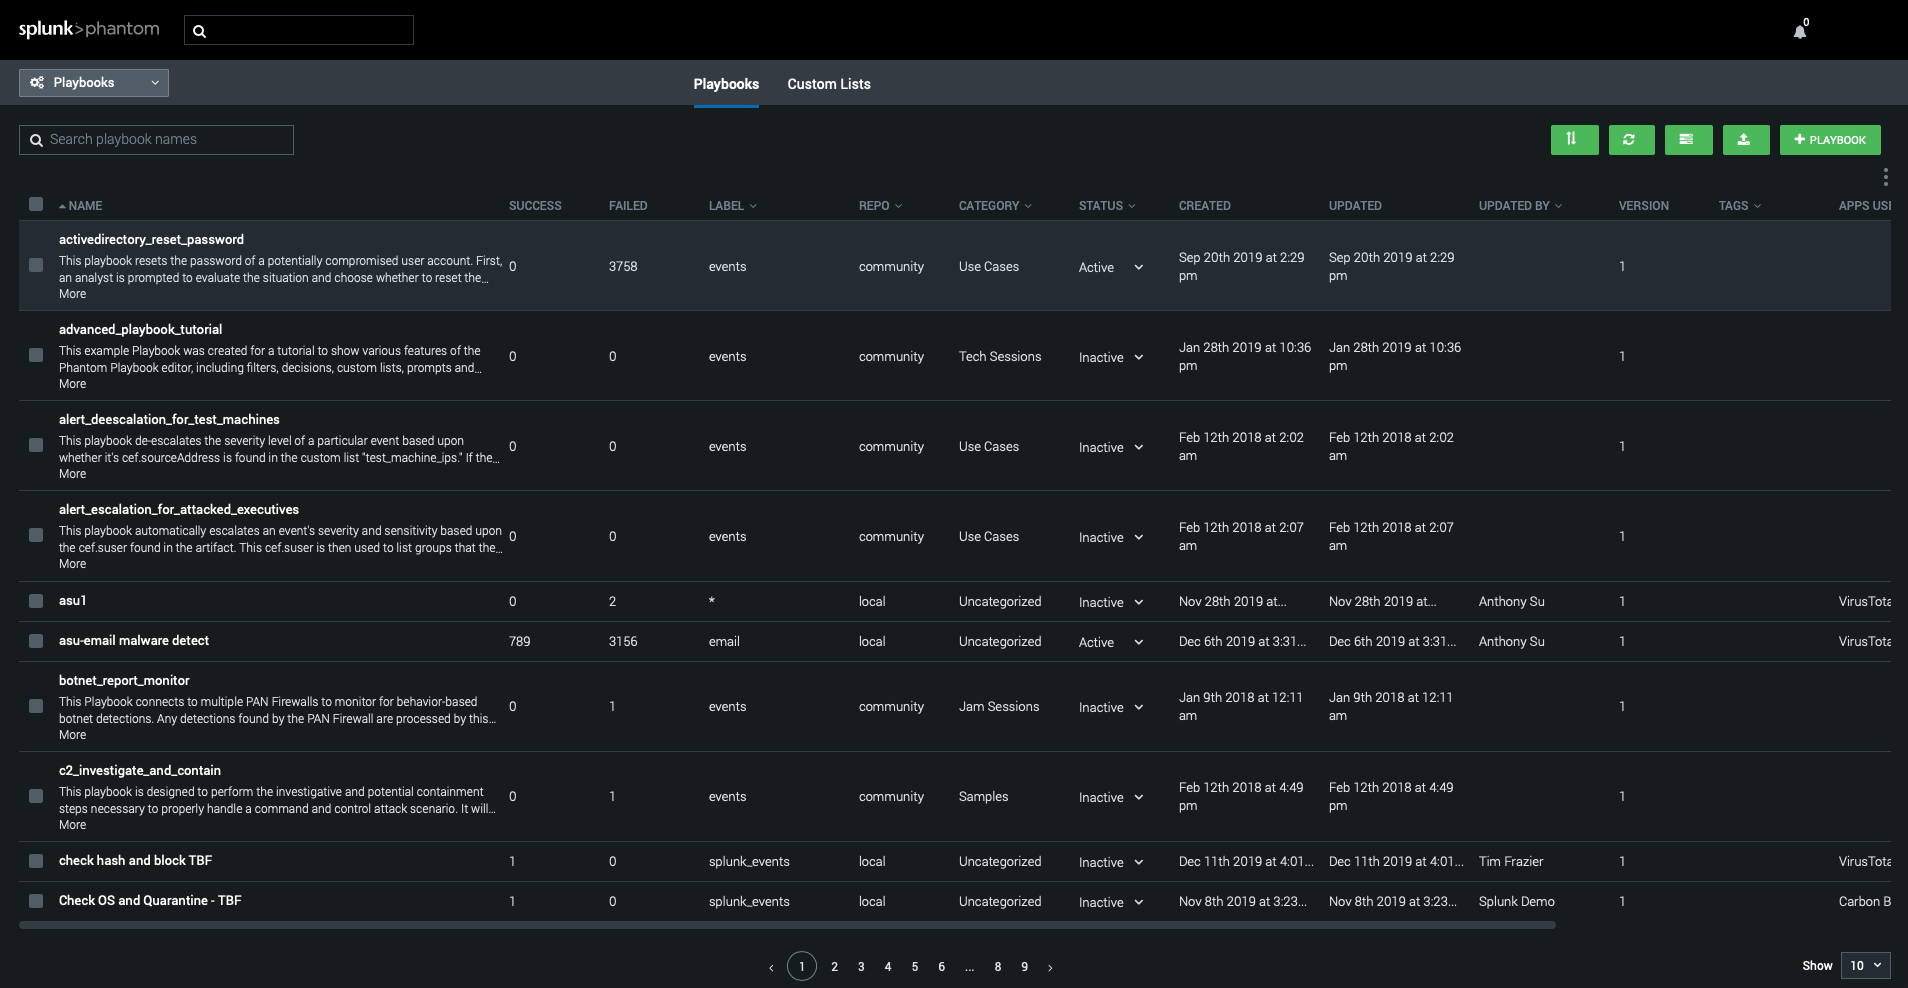
Task: Open status dropdown for advanced_playbook_tutorial
Action: tap(1111, 357)
